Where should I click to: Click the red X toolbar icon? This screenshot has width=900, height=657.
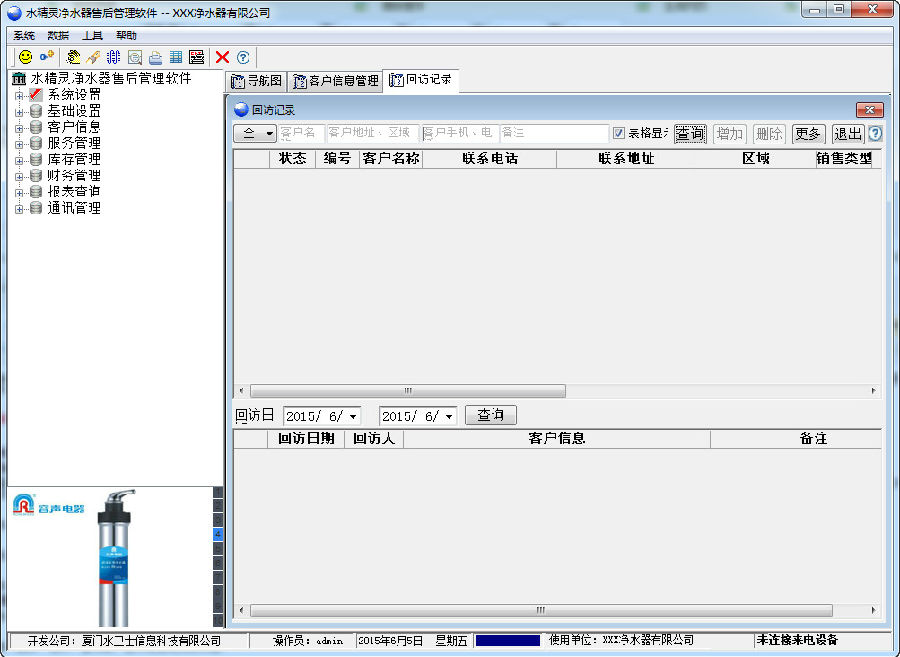pos(222,57)
